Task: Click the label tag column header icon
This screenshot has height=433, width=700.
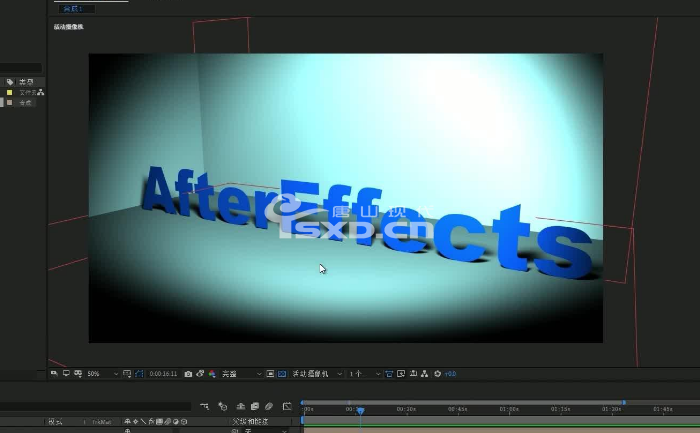Action: click(x=9, y=82)
